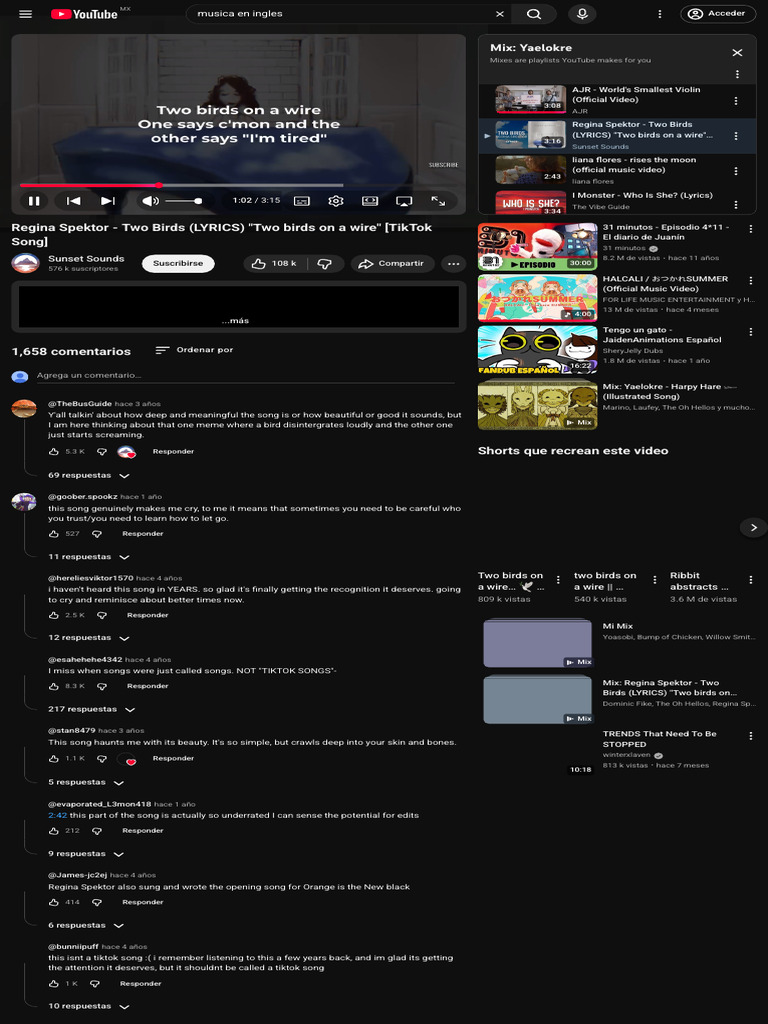Screen dimensions: 768x1024
Task: Like the video with 108 k
Action: 274,263
